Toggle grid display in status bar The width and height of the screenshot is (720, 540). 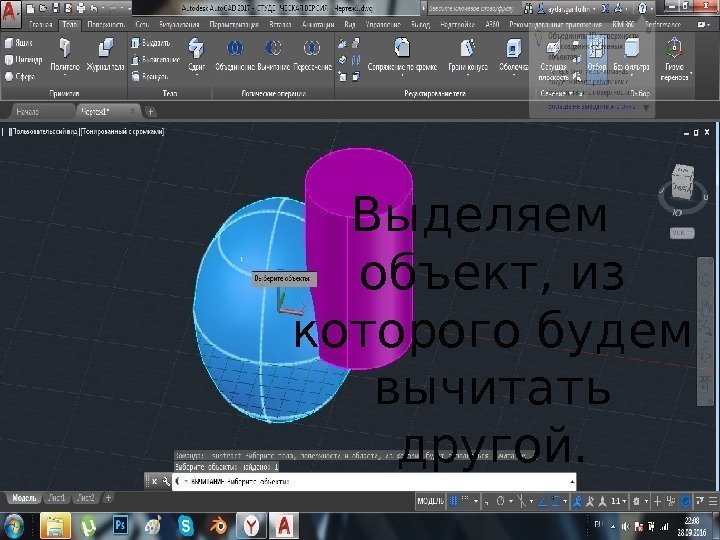(454, 501)
